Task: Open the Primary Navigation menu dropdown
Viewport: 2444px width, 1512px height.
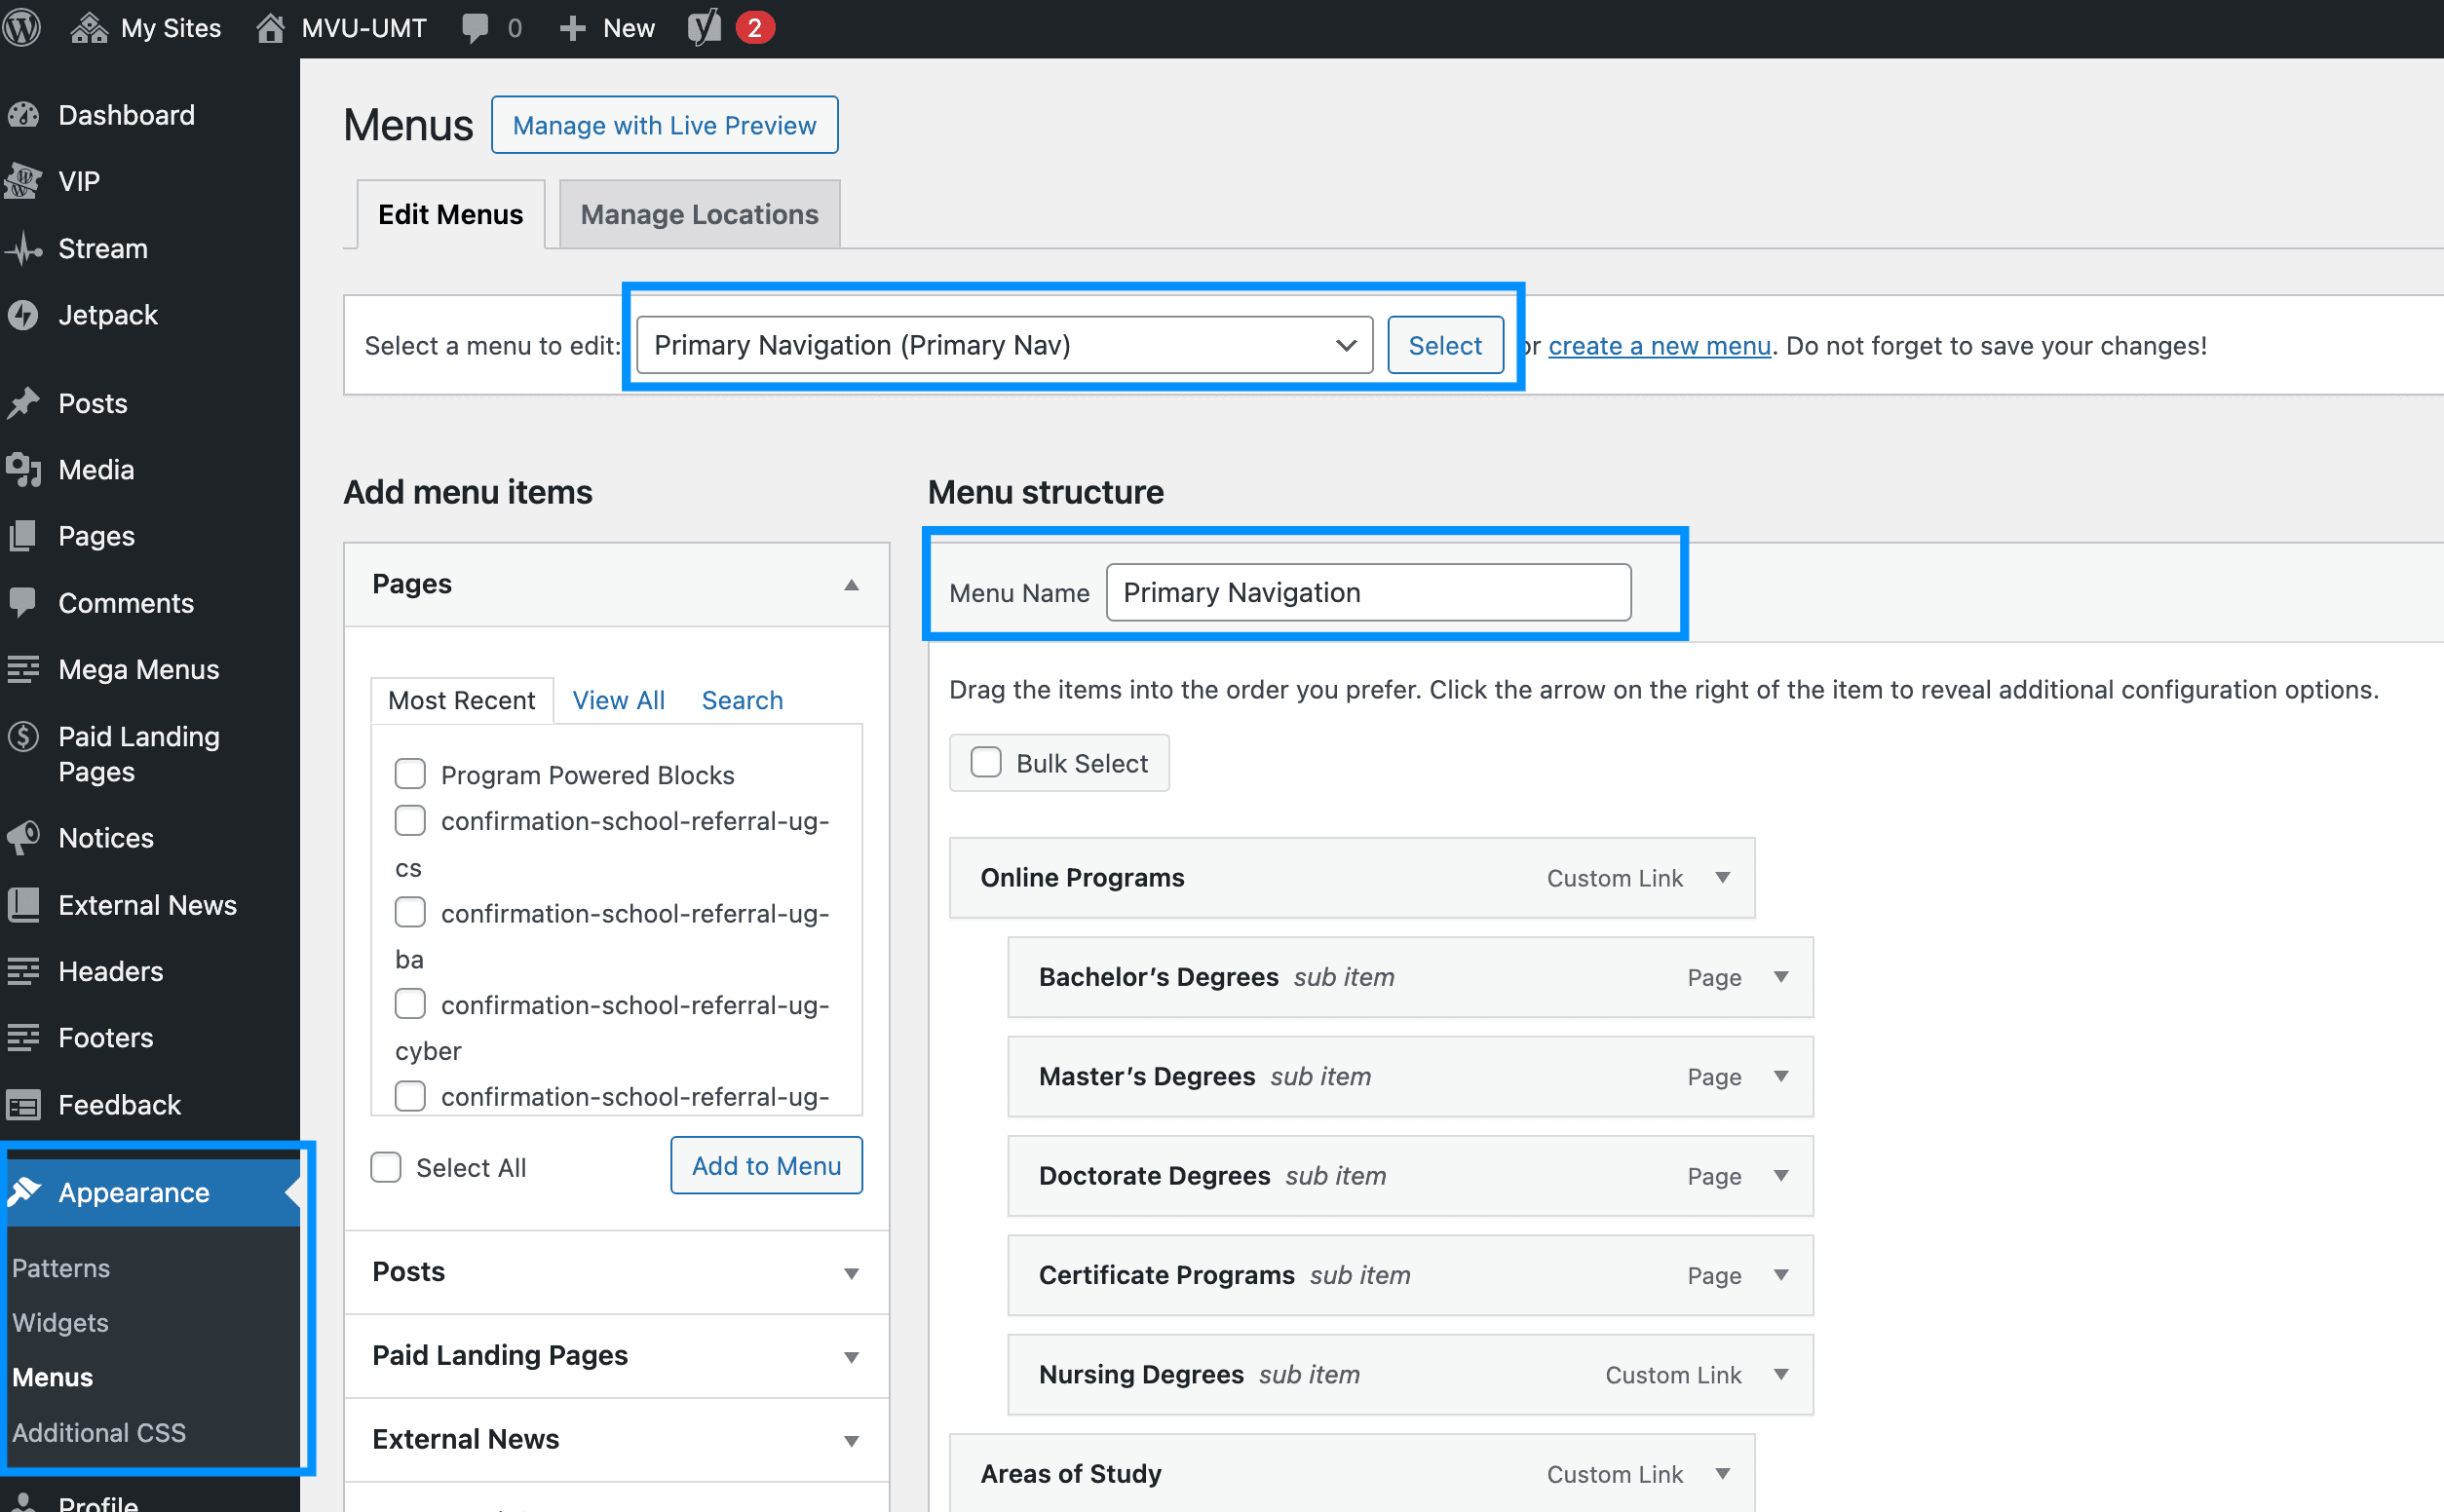Action: coord(1004,345)
